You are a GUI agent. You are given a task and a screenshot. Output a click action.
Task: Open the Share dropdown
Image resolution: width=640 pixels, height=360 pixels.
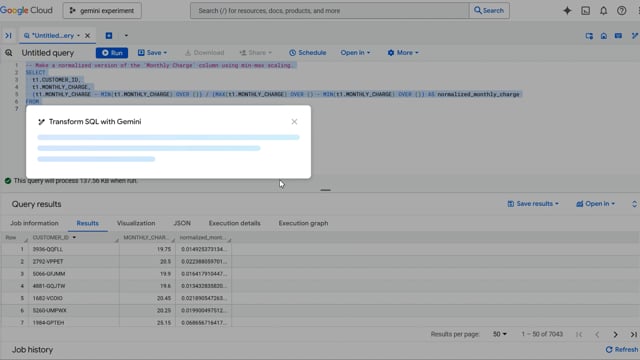[x=256, y=53]
